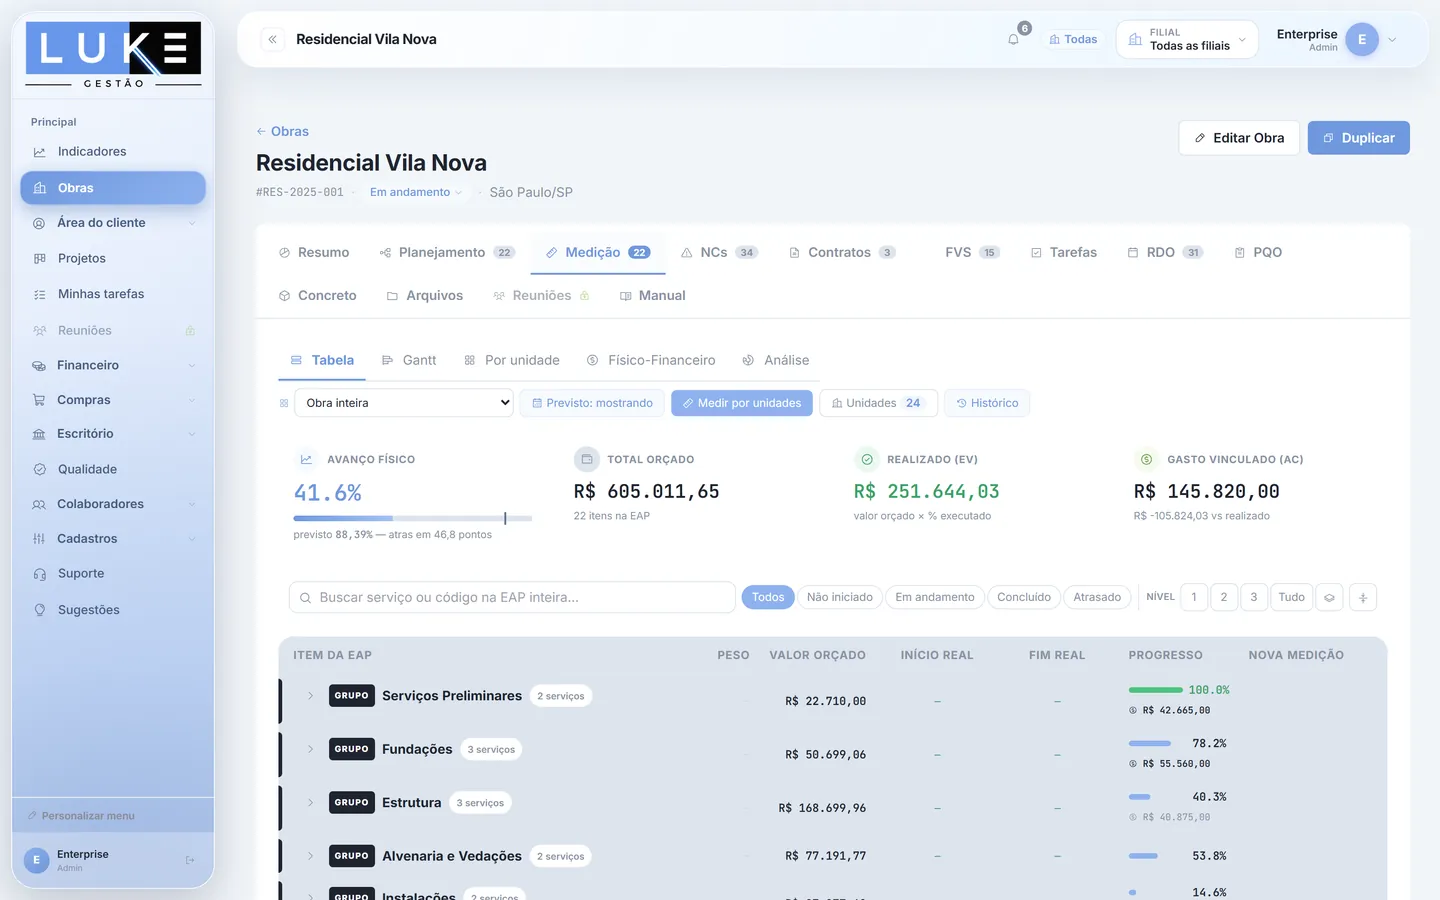1440x900 pixels.
Task: Open the notifications bell icon
Action: (x=1013, y=40)
